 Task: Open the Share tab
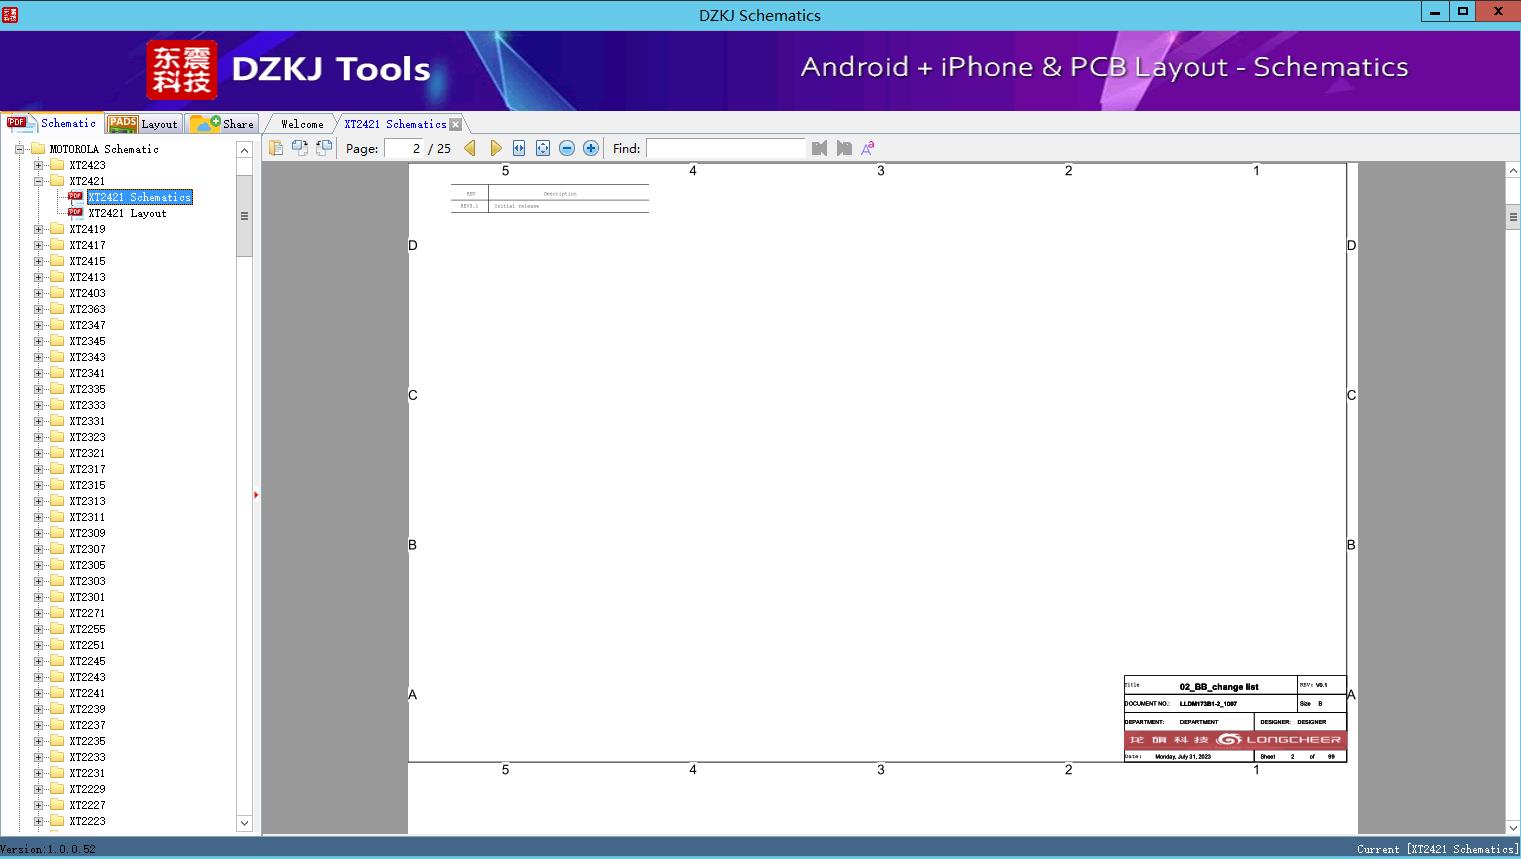[222, 124]
